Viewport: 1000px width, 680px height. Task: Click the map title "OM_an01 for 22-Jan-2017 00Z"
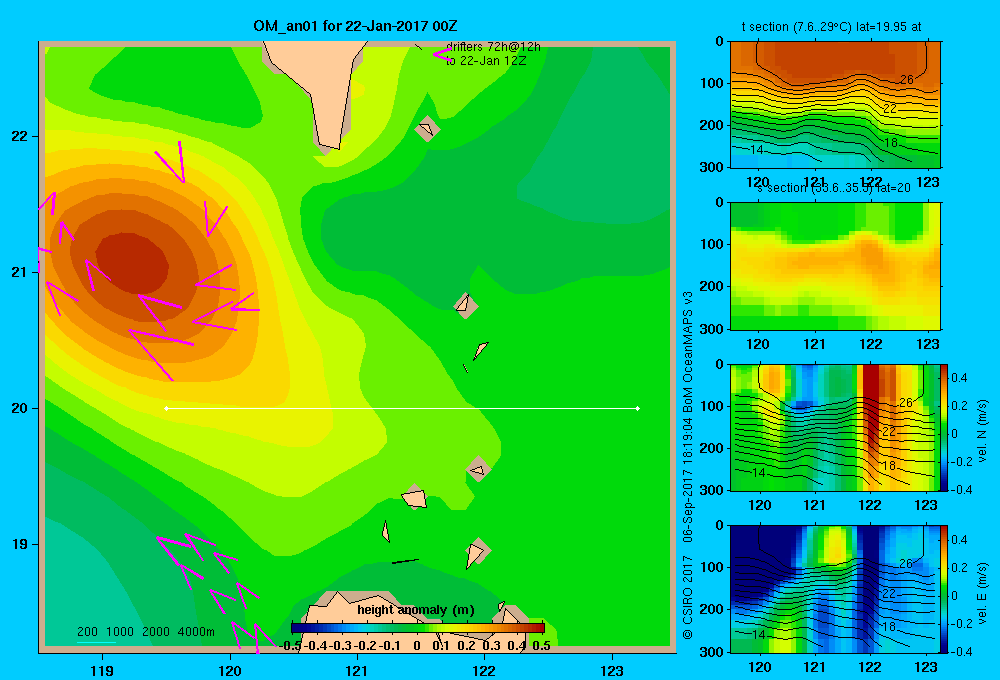355,26
